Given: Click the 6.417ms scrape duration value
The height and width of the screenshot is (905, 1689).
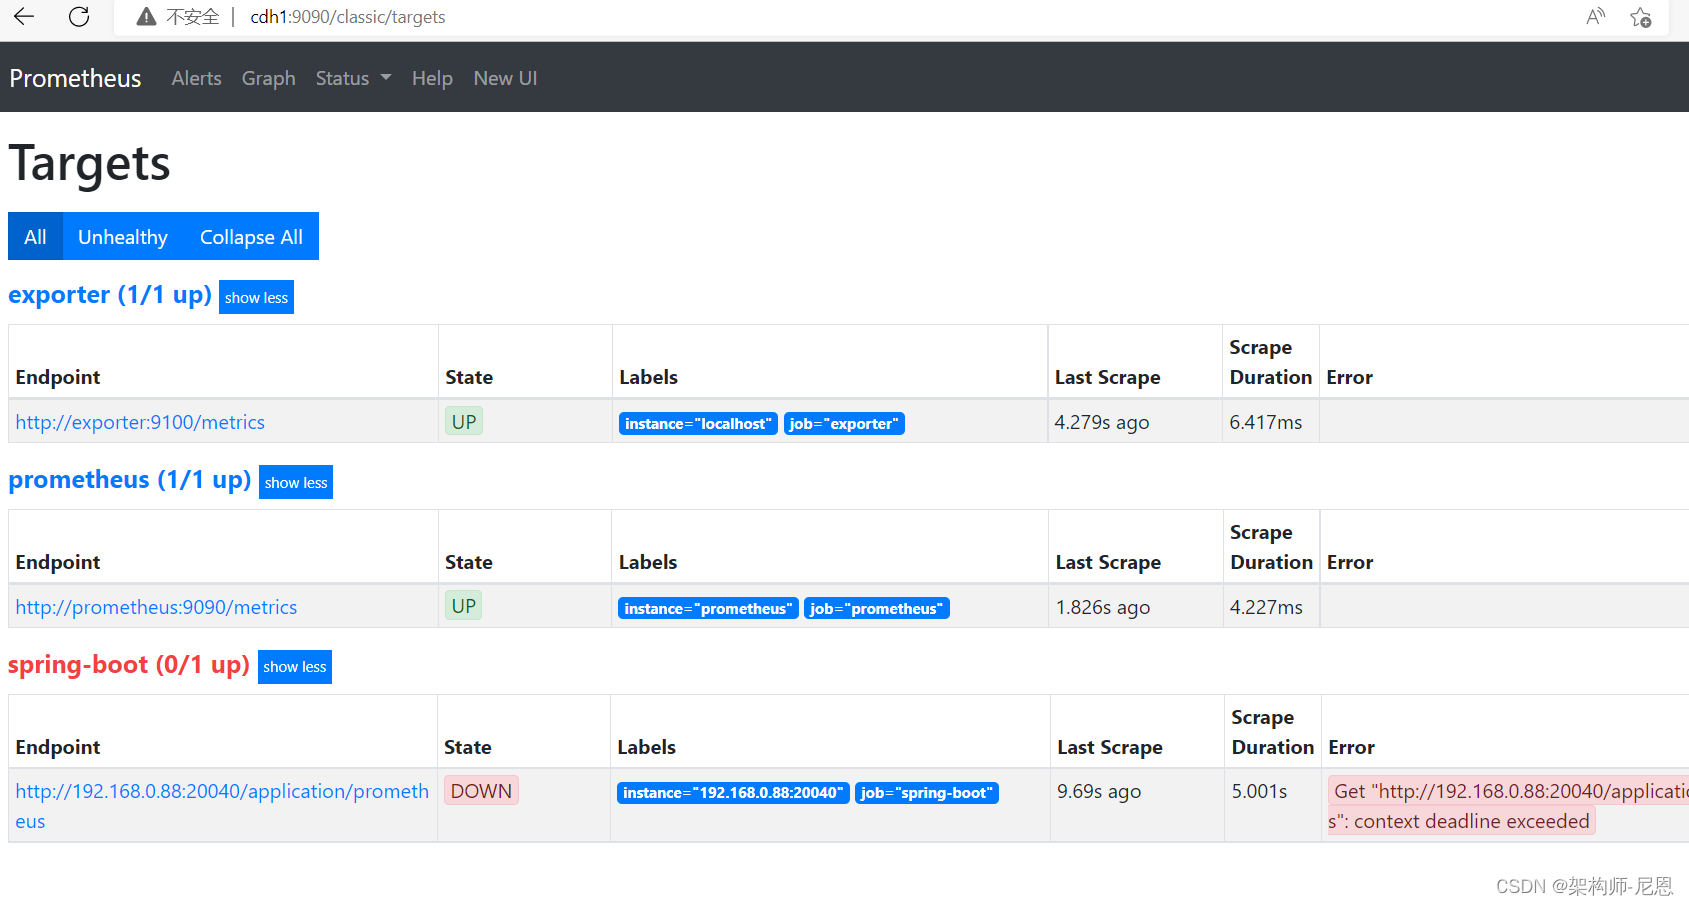Looking at the screenshot, I should pyautogui.click(x=1266, y=422).
